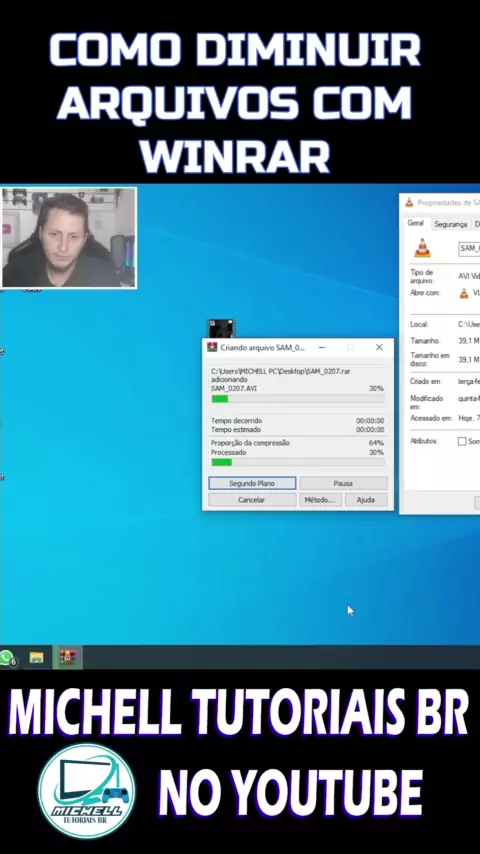Select the video file thumbnail on the desktop

[222, 328]
